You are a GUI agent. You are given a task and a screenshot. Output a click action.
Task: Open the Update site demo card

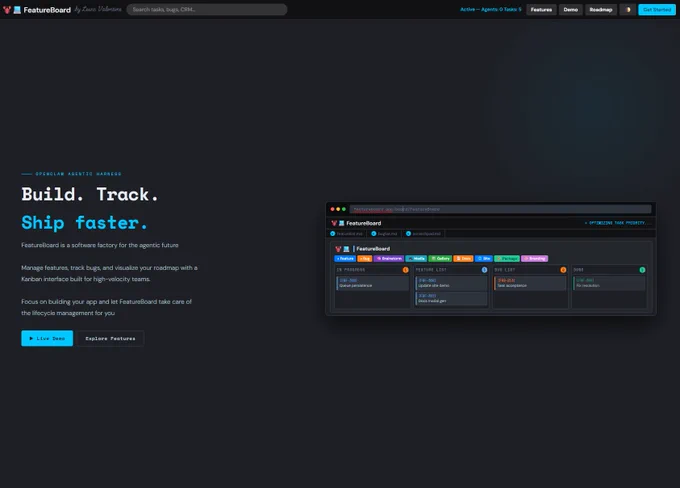coord(451,283)
